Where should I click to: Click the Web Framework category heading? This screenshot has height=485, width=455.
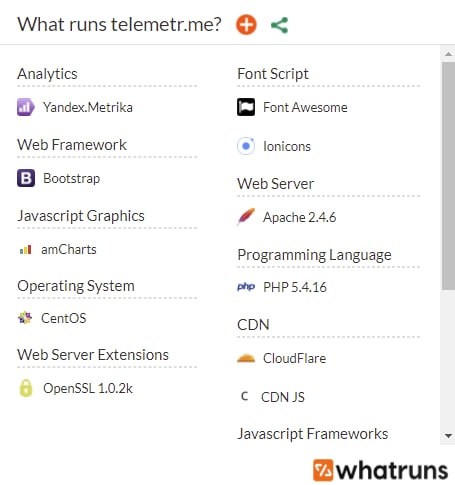pos(72,145)
